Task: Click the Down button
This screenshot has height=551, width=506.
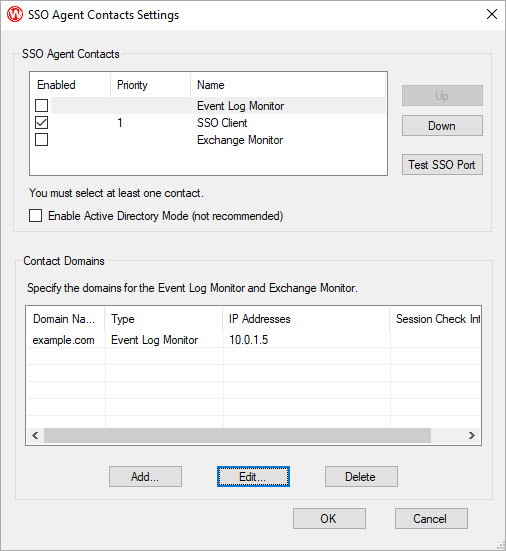Action: 442,125
